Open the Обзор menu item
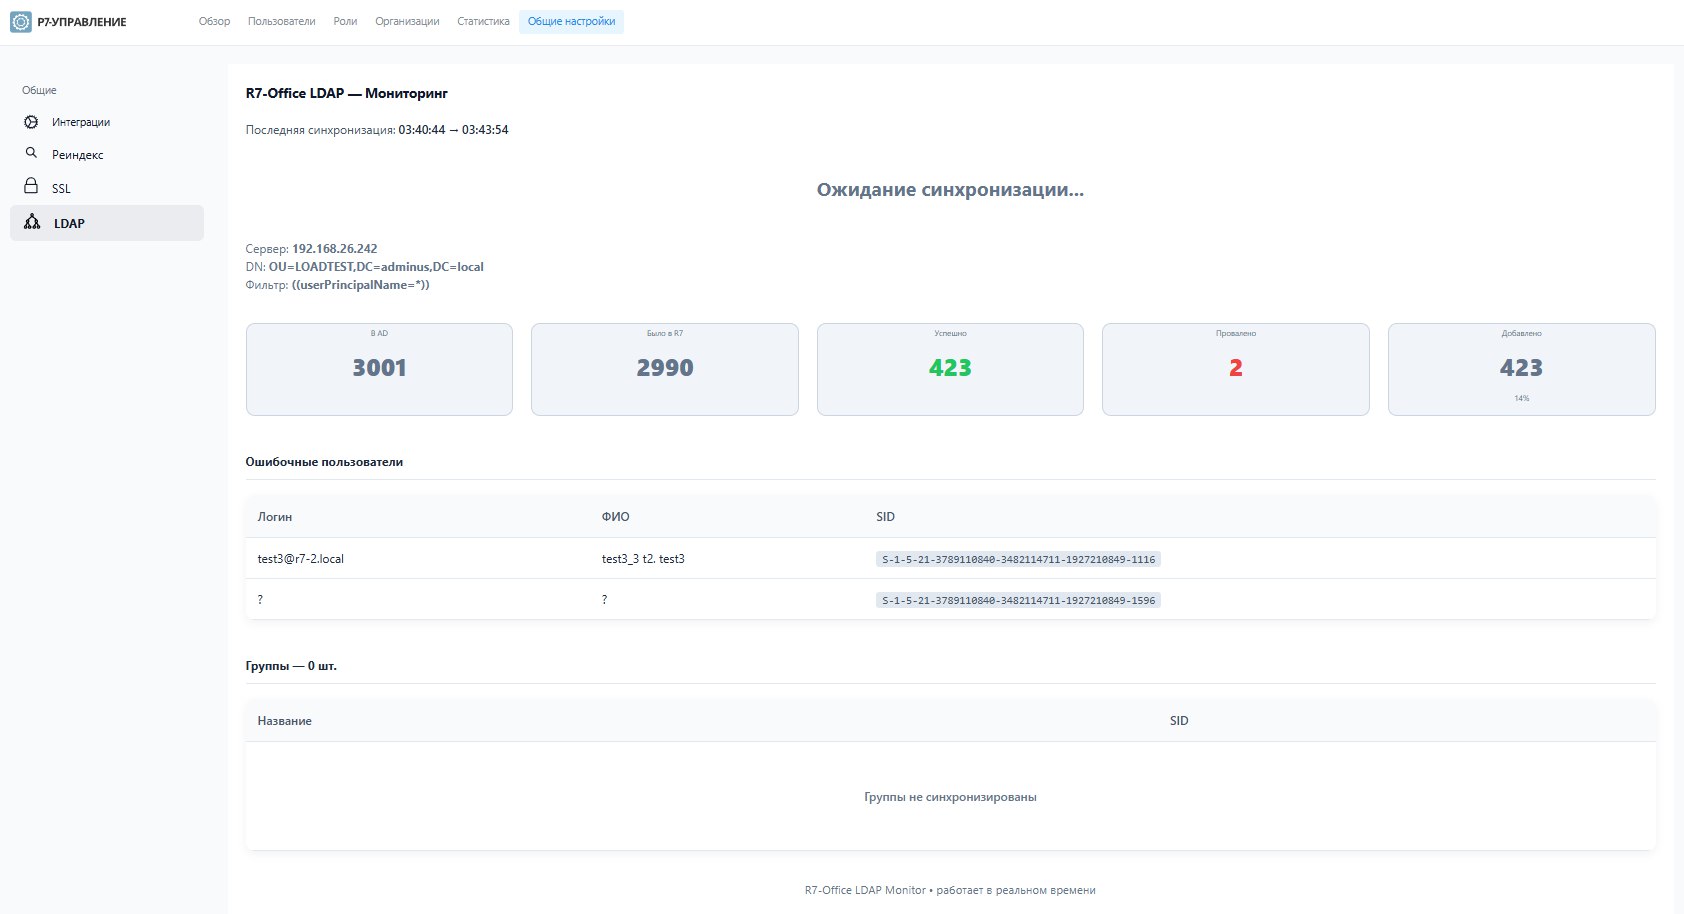The image size is (1684, 914). tap(215, 20)
